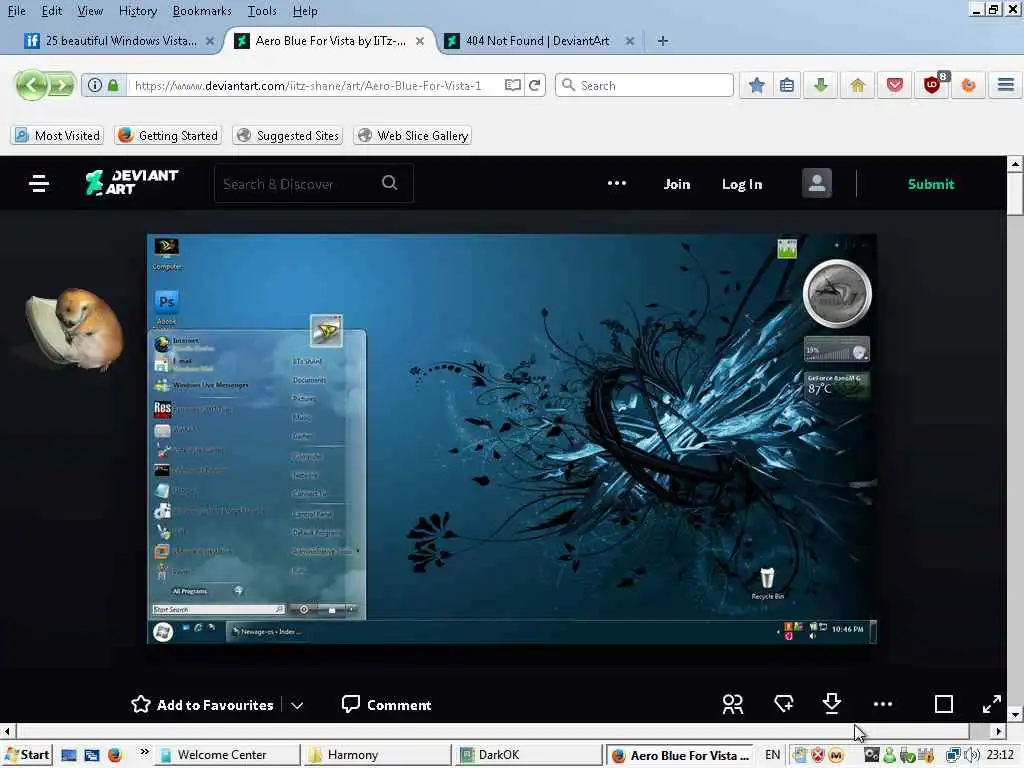Screen dimensions: 1024x768
Task: Click the volume speaker tray icon
Action: point(971,755)
